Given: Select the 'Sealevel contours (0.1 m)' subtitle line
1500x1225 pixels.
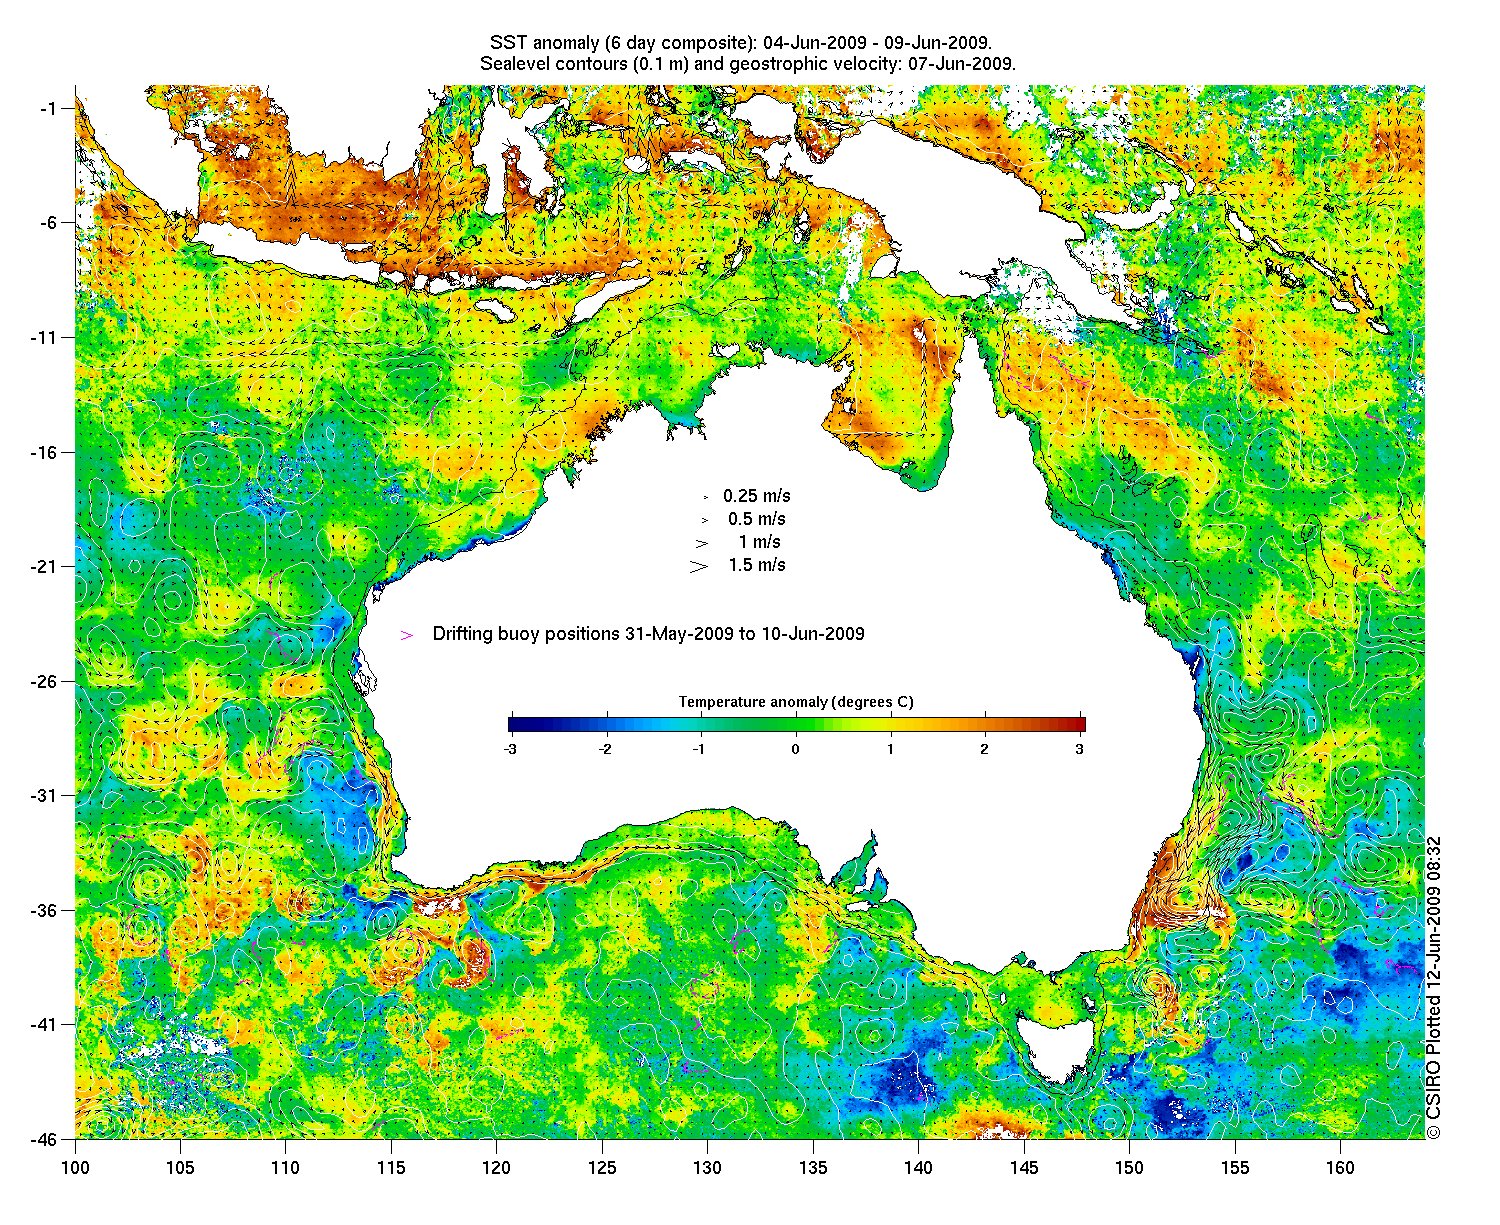Looking at the screenshot, I should coord(748,64).
